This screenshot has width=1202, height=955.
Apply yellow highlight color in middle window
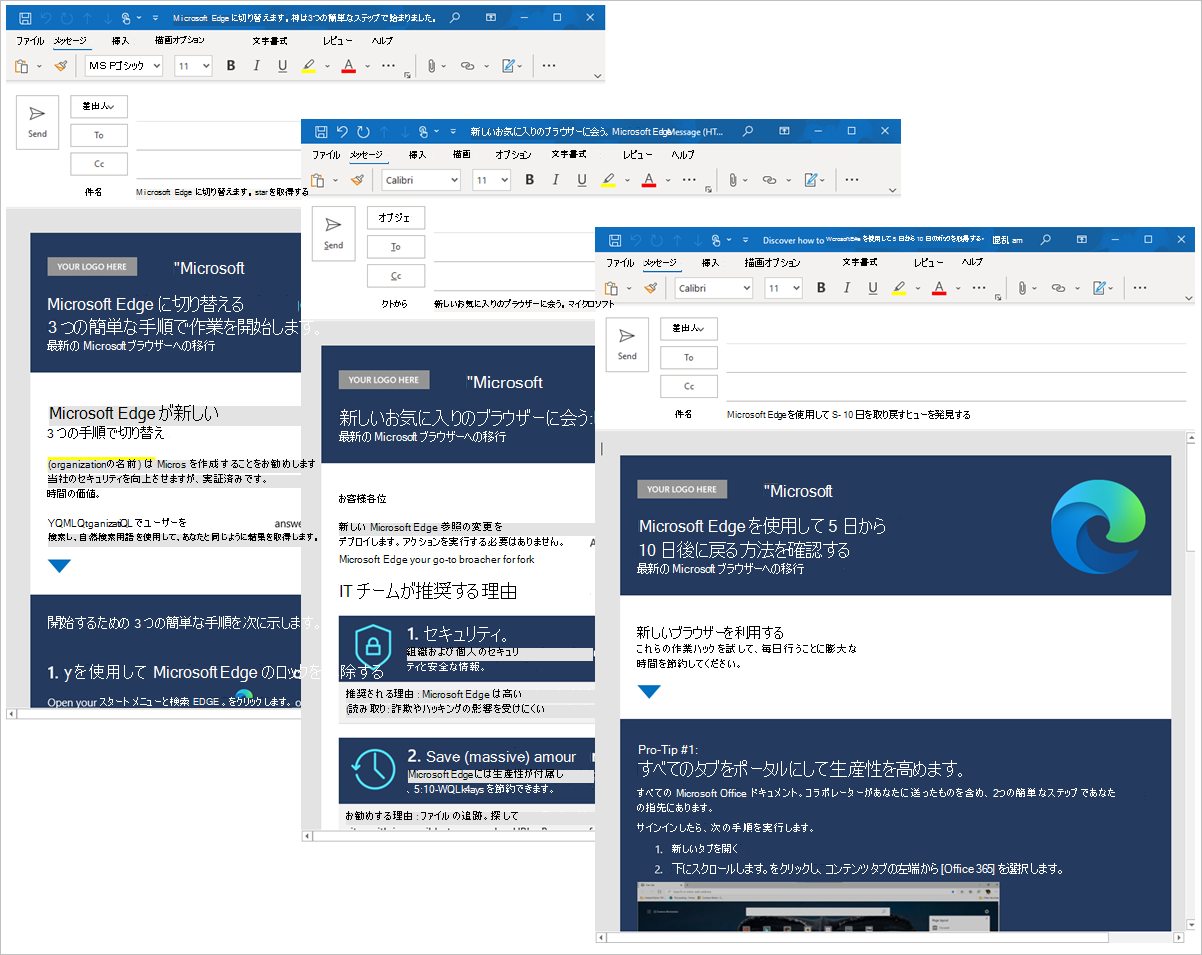point(608,180)
